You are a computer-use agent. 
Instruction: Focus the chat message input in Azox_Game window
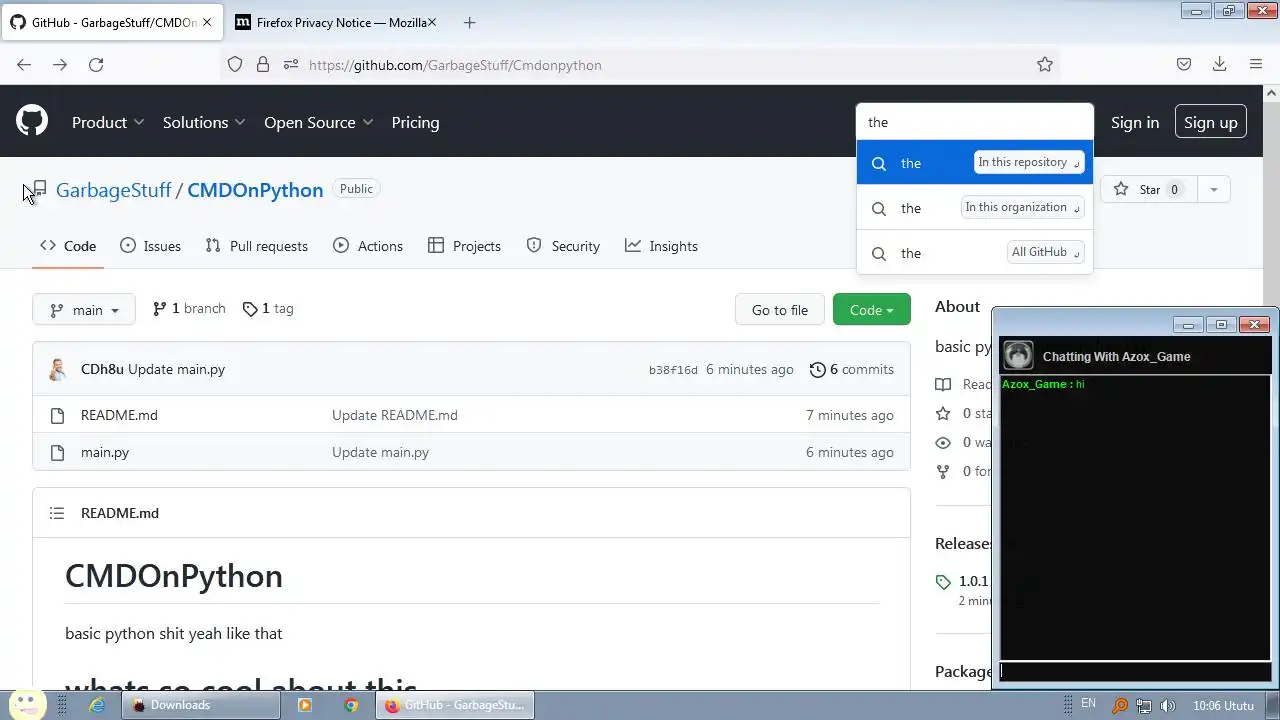point(1135,672)
